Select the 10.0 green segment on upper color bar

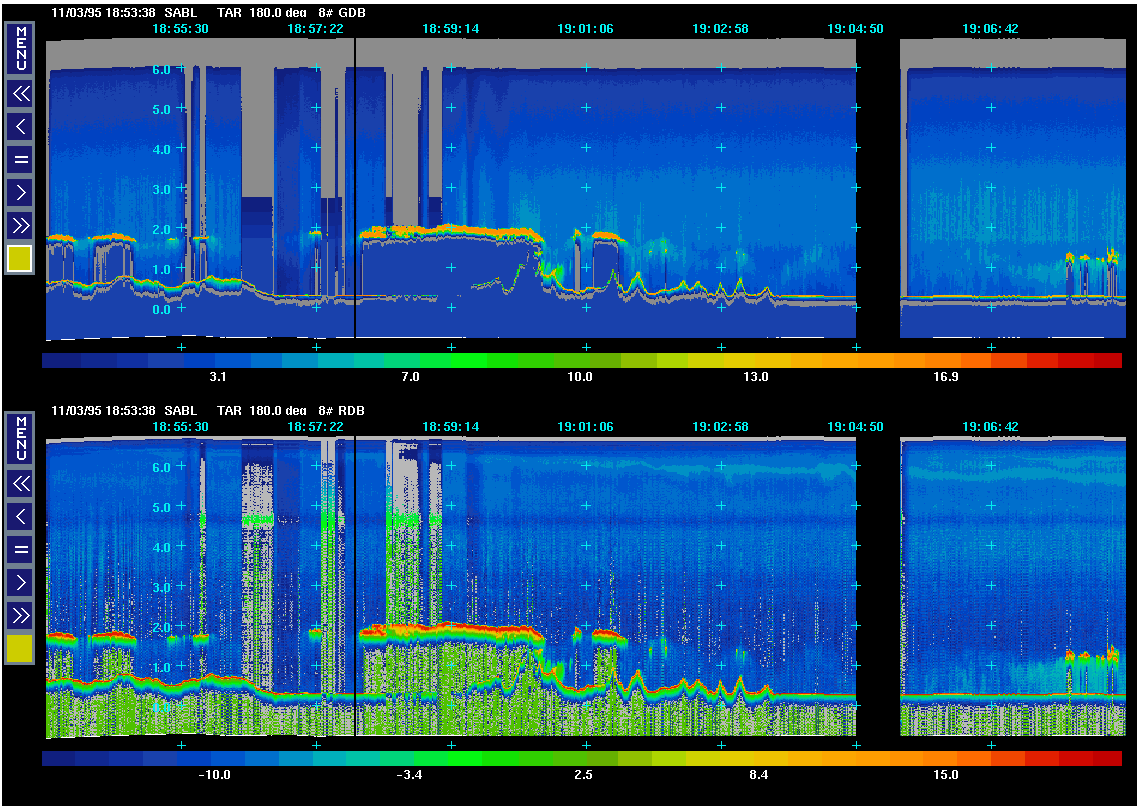[x=580, y=361]
